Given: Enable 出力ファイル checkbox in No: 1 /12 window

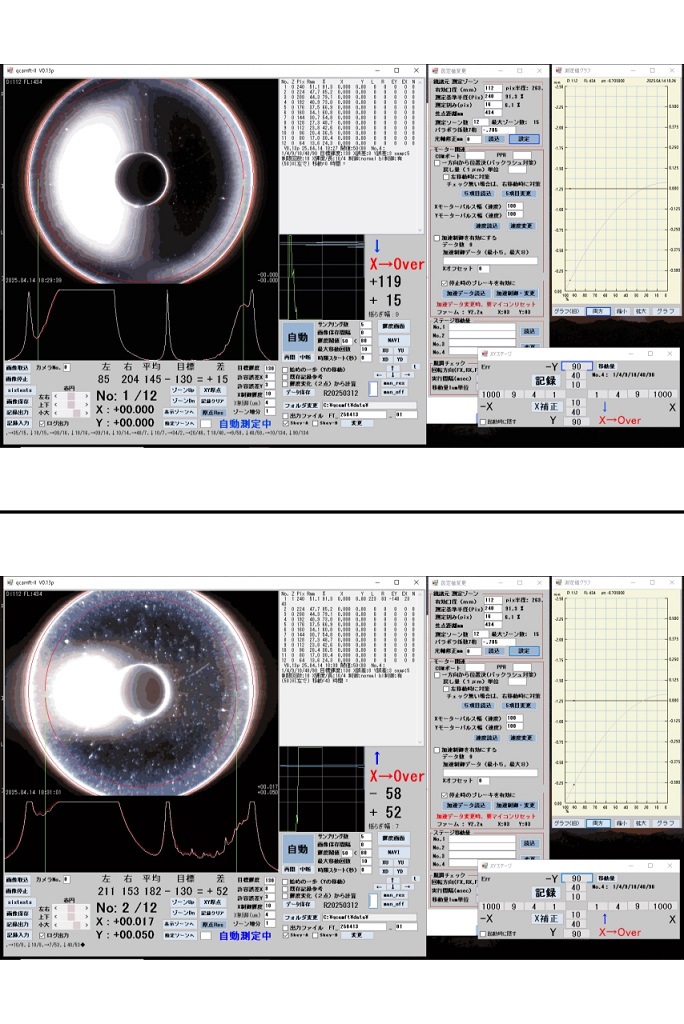Looking at the screenshot, I should pyautogui.click(x=285, y=415).
